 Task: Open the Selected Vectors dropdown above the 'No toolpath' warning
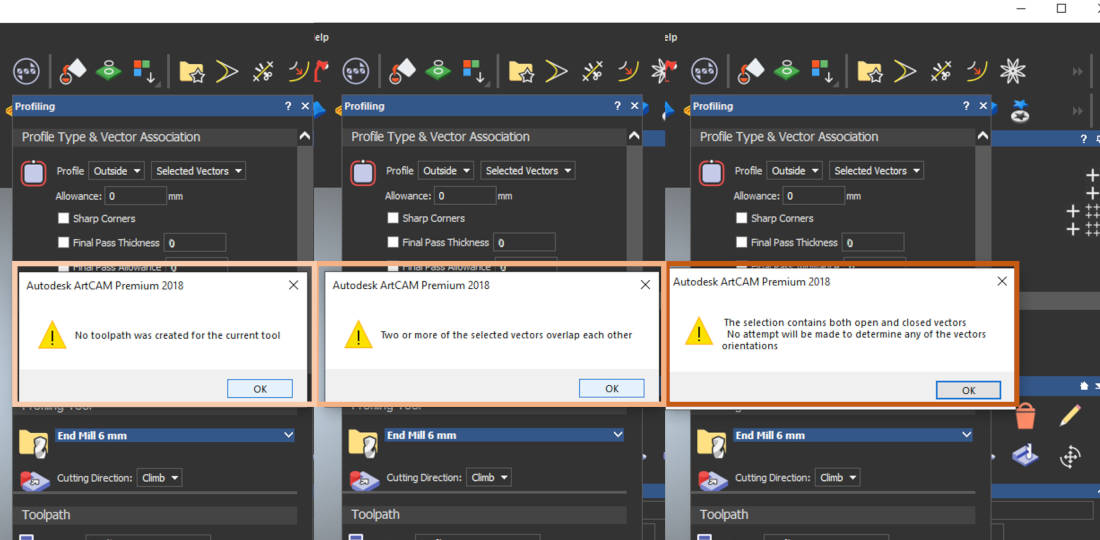199,170
